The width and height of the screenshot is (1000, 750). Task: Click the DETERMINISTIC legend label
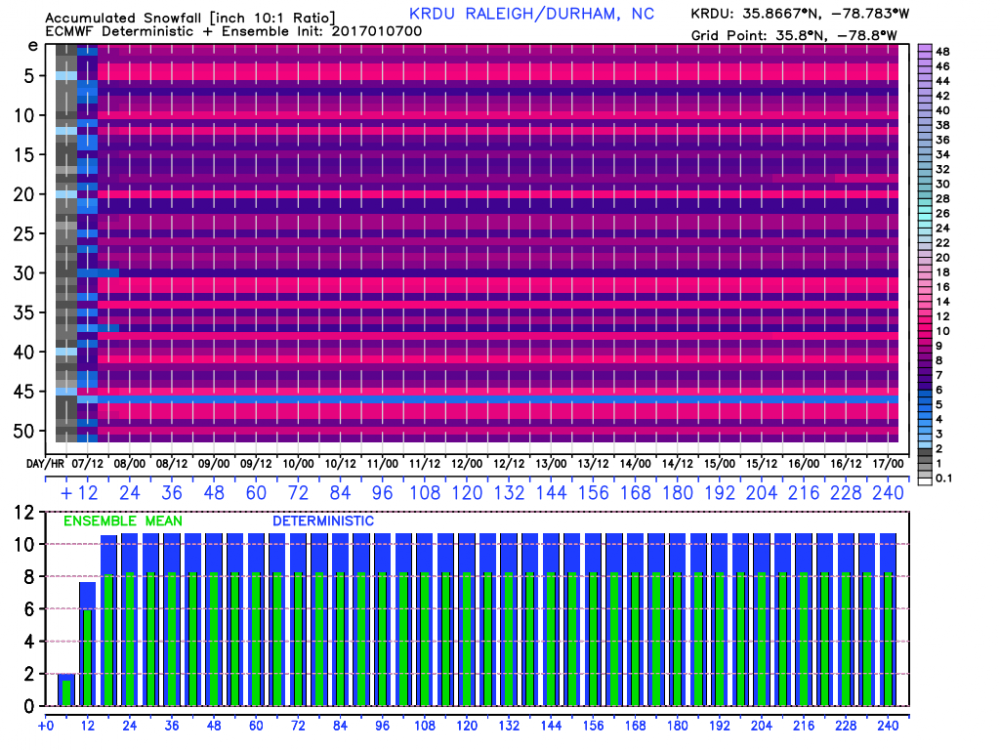pyautogui.click(x=323, y=521)
